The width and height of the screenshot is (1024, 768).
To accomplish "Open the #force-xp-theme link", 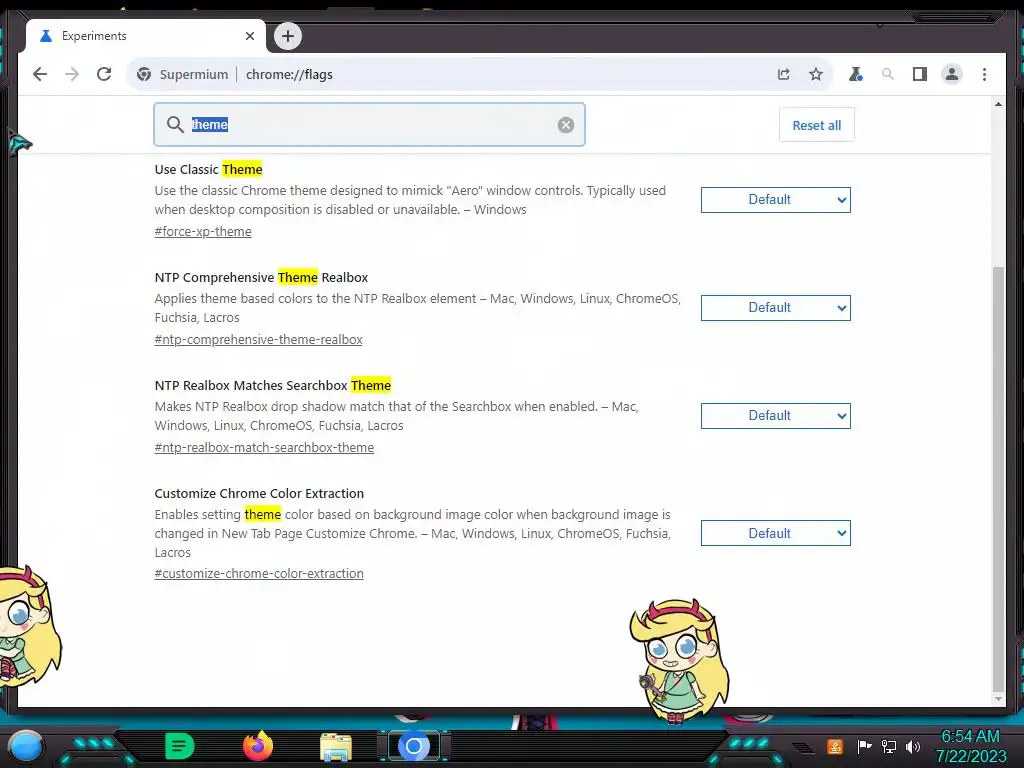I will (202, 231).
